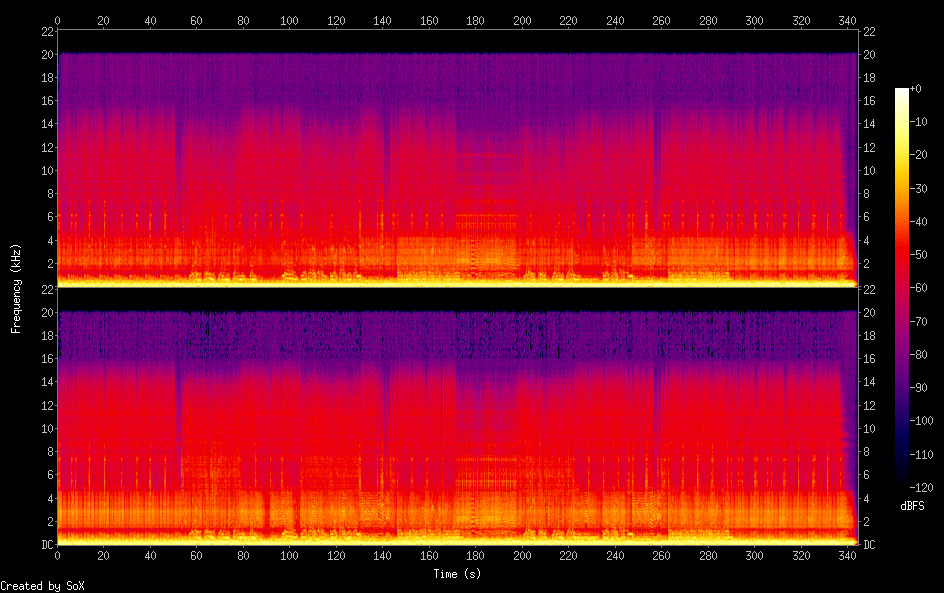This screenshot has height=593, width=944.
Task: Click the "Time (s)" axis title
Action: pyautogui.click(x=458, y=574)
